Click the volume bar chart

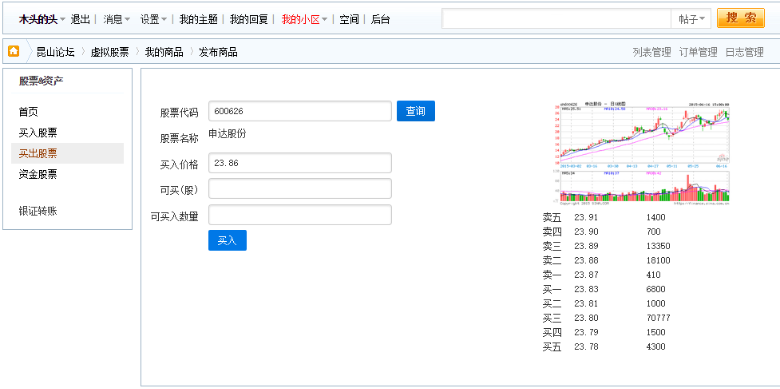(645, 188)
